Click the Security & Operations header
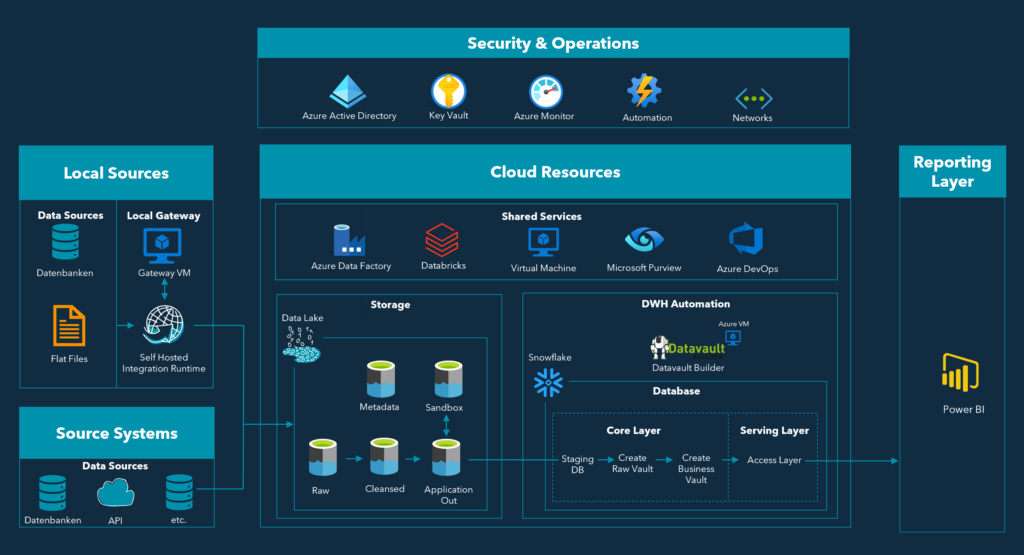The image size is (1024, 555). [x=553, y=43]
